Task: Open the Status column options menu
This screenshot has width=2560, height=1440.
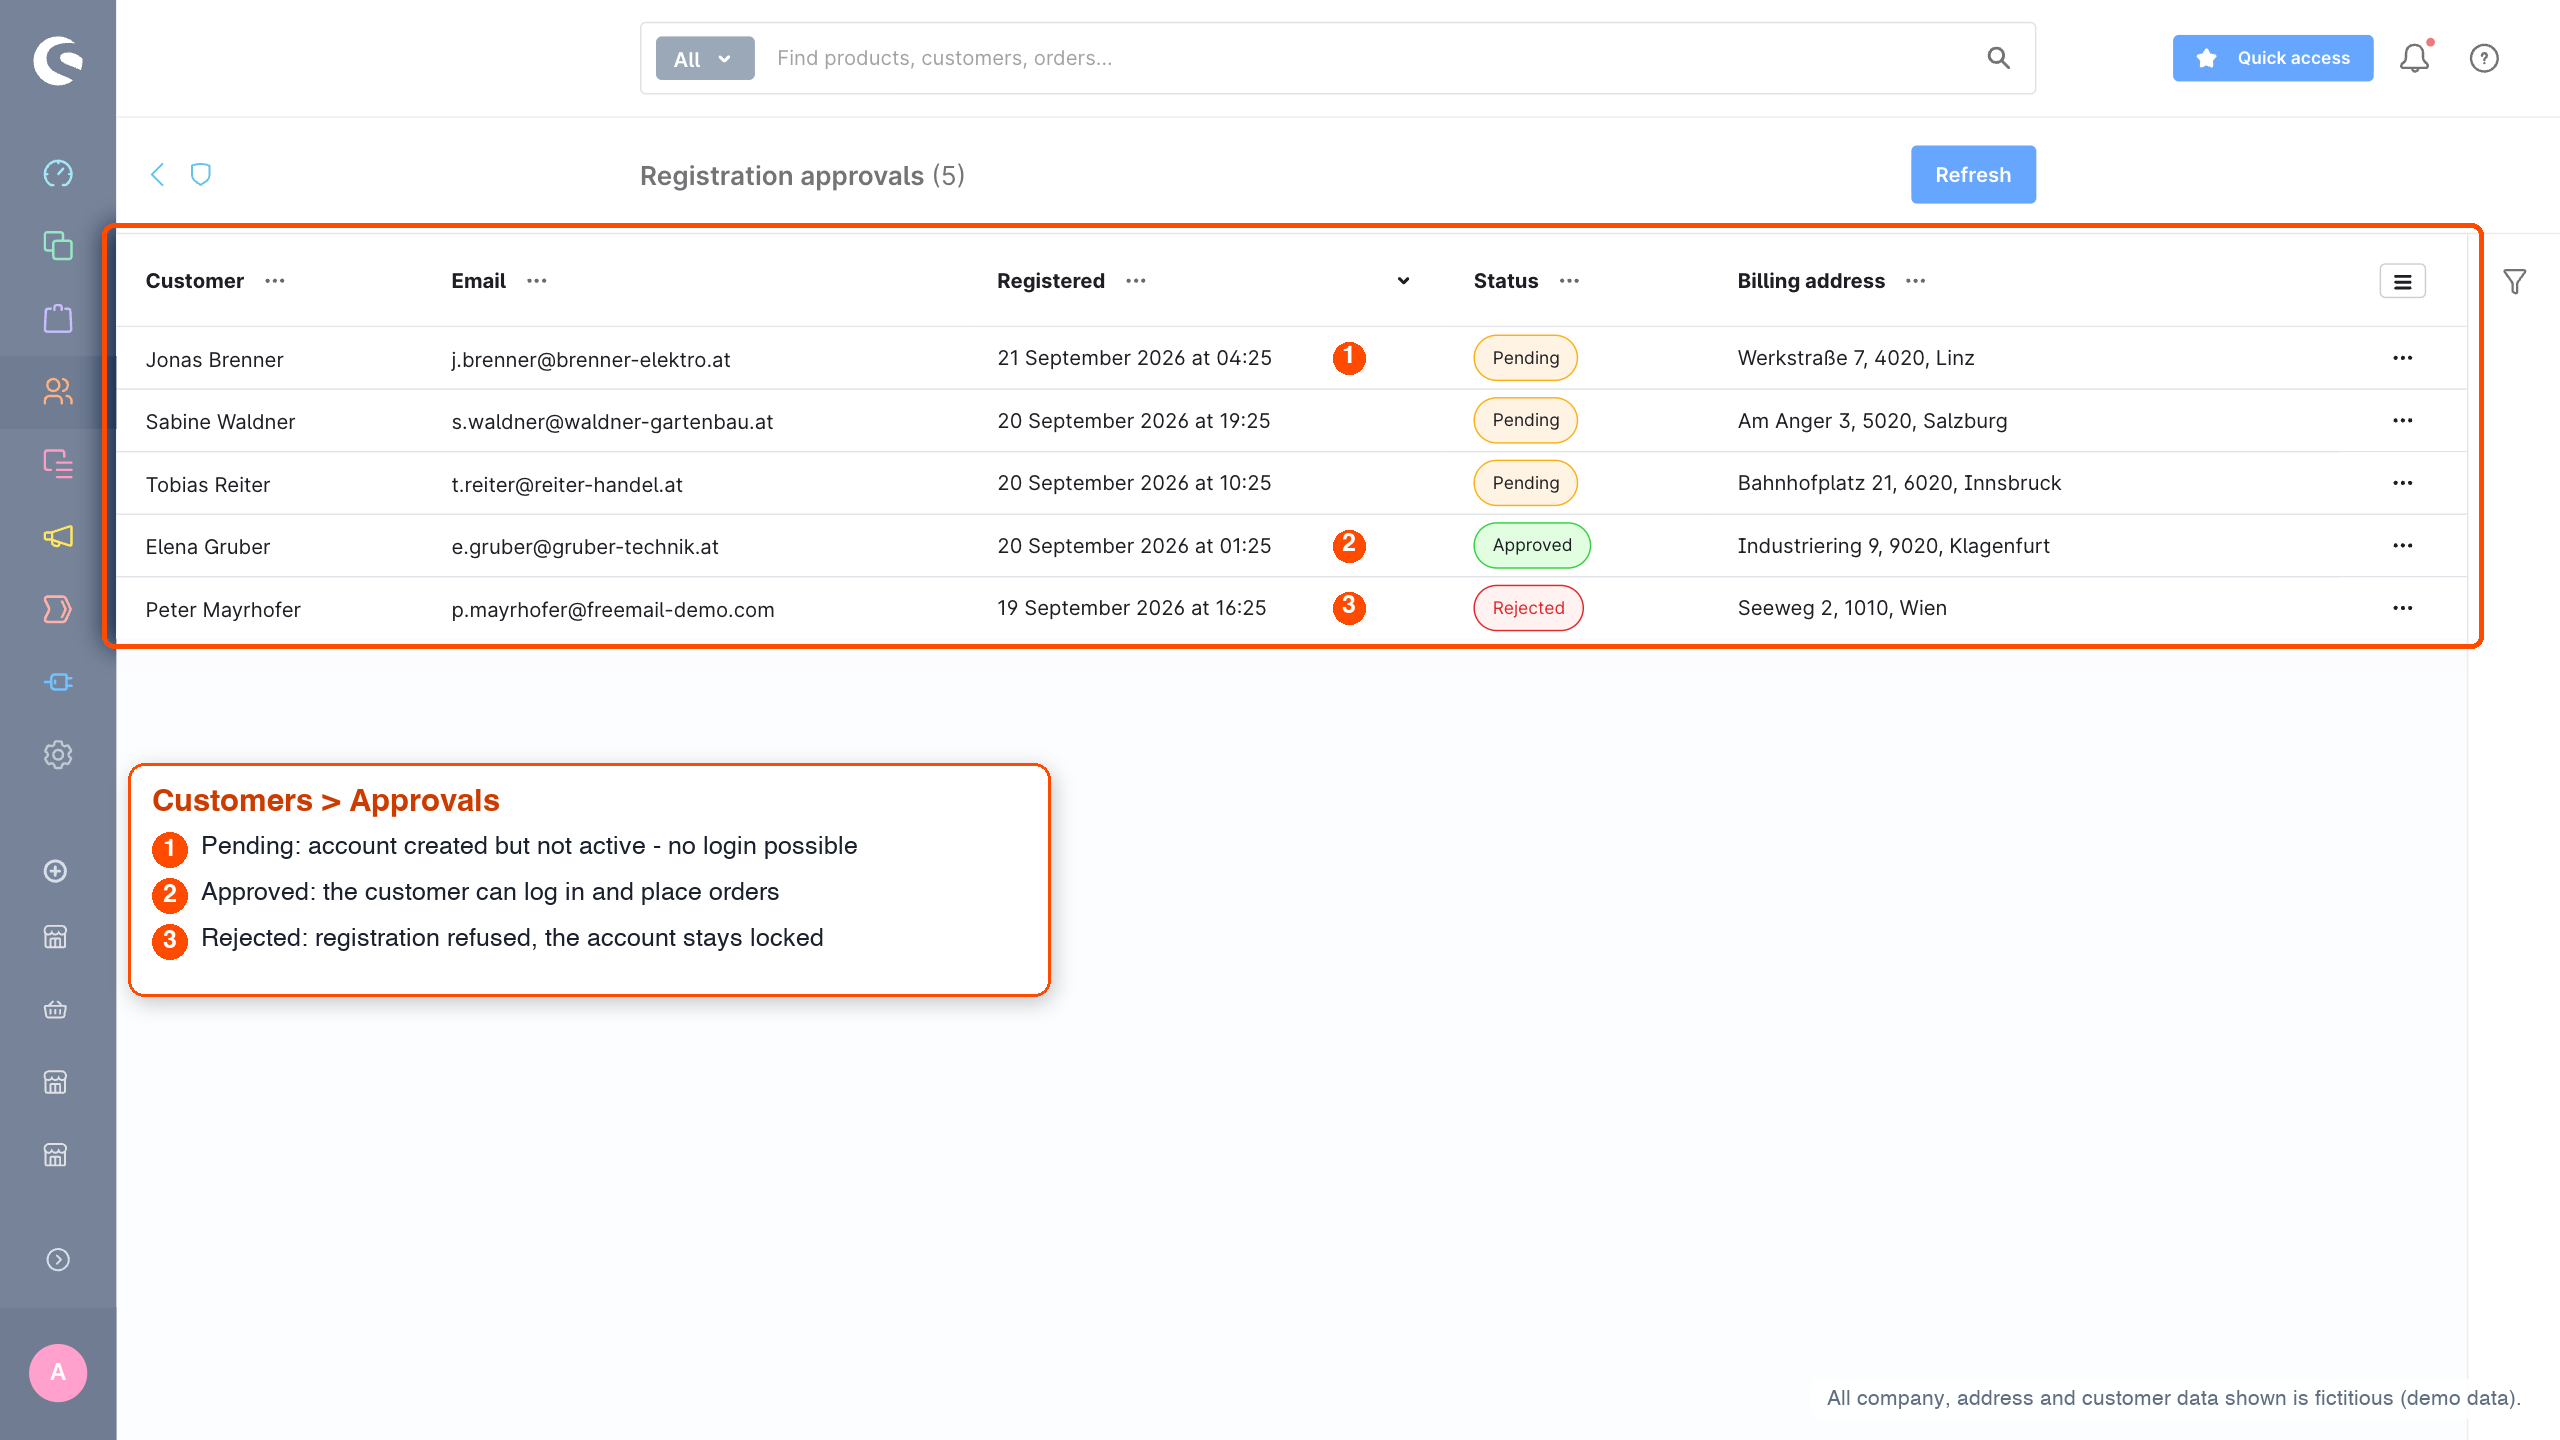Action: pos(1570,281)
